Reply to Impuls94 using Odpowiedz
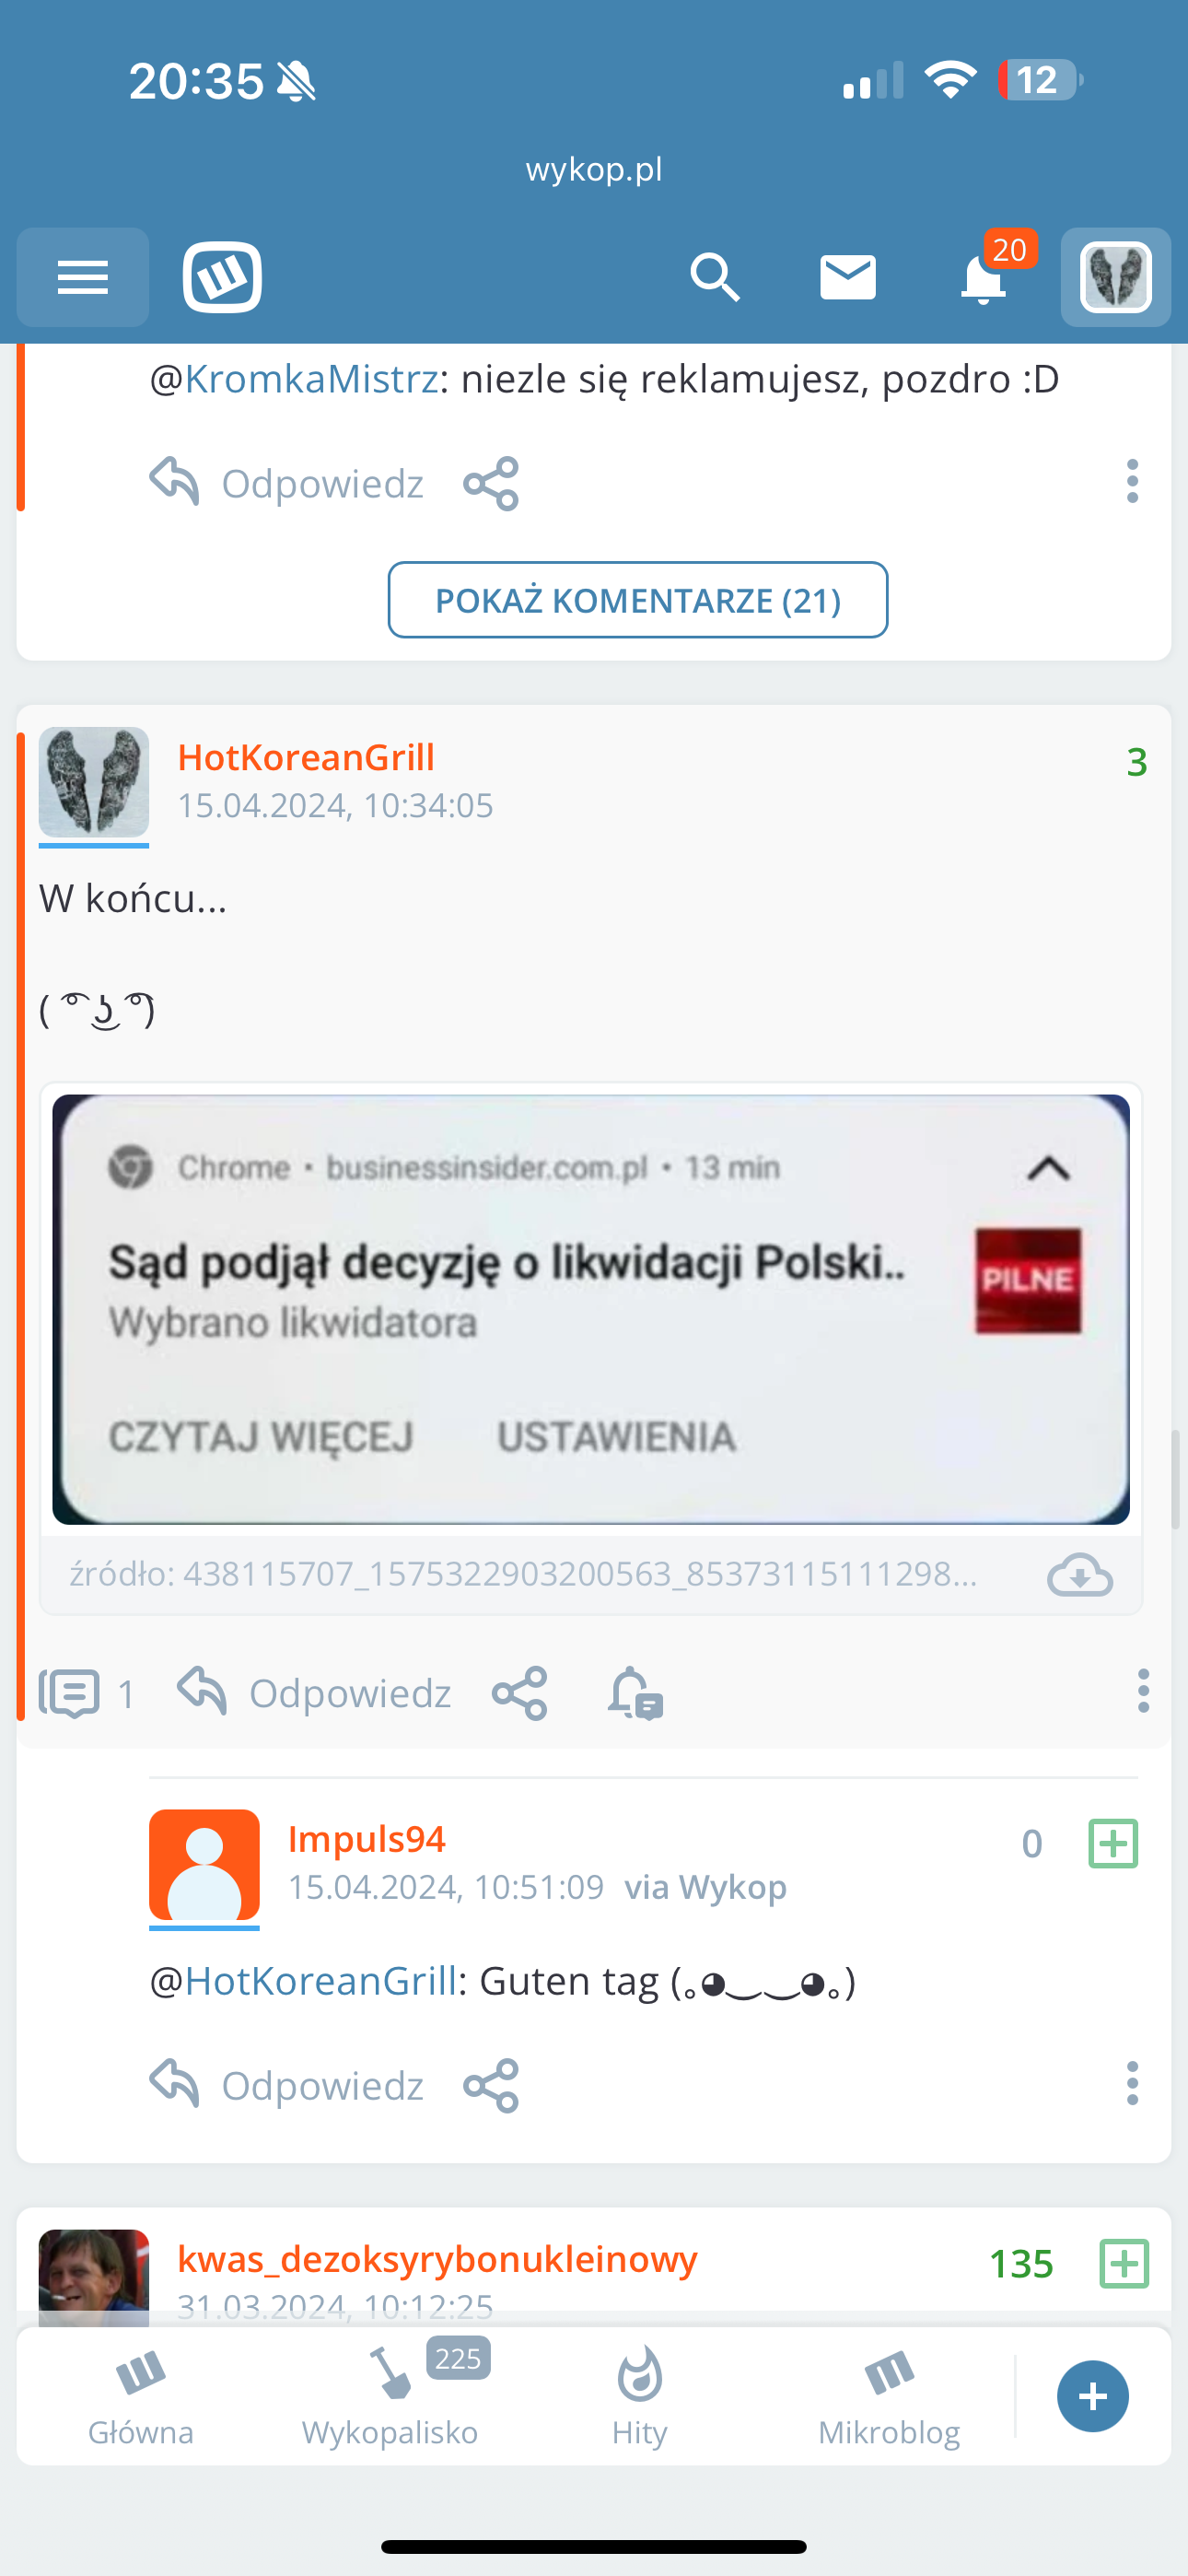Image resolution: width=1188 pixels, height=2576 pixels. [x=287, y=2085]
